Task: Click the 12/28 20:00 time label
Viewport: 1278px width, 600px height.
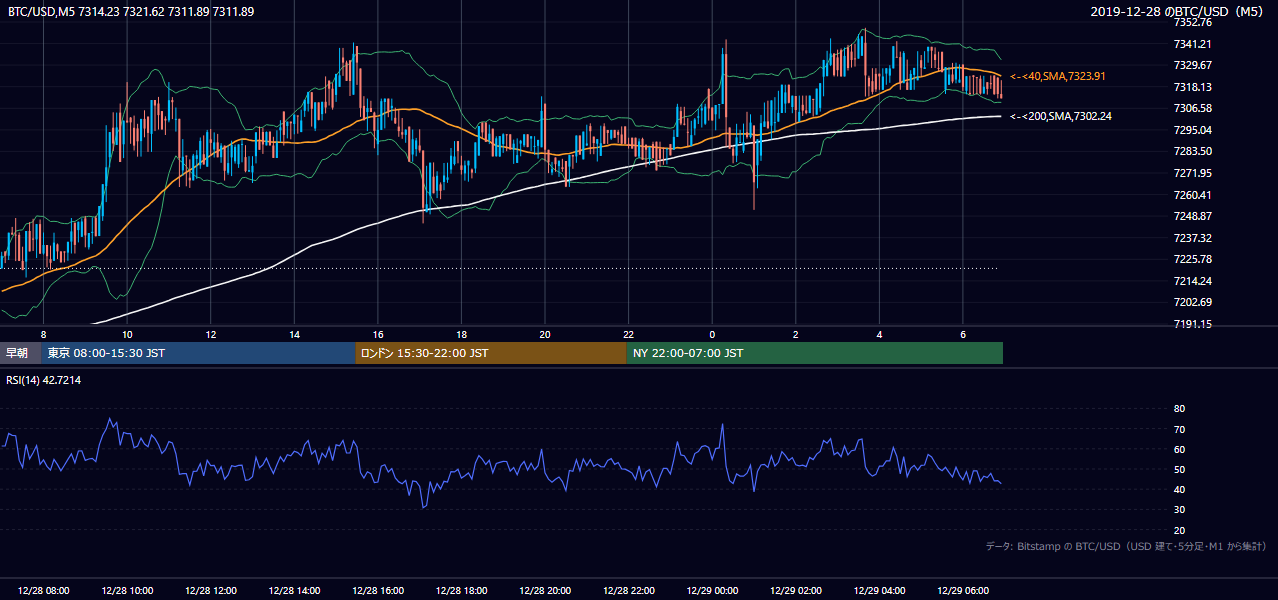Action: pos(545,591)
